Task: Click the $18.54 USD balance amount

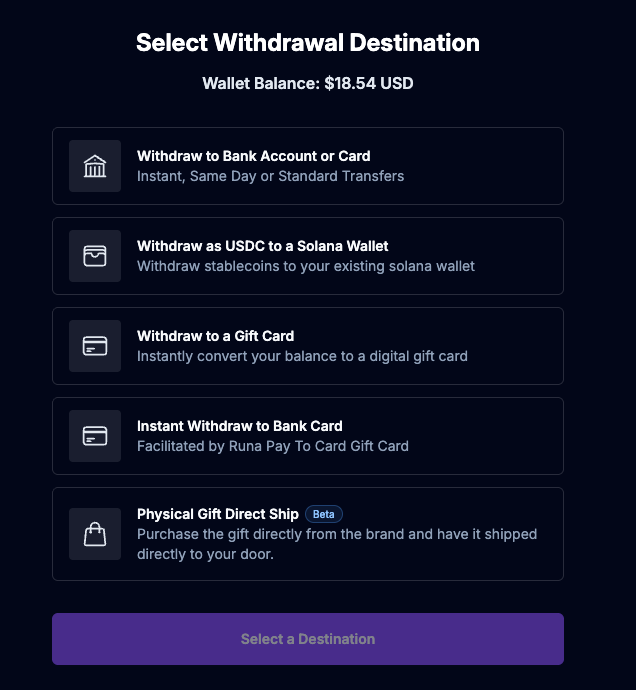Action: click(368, 84)
